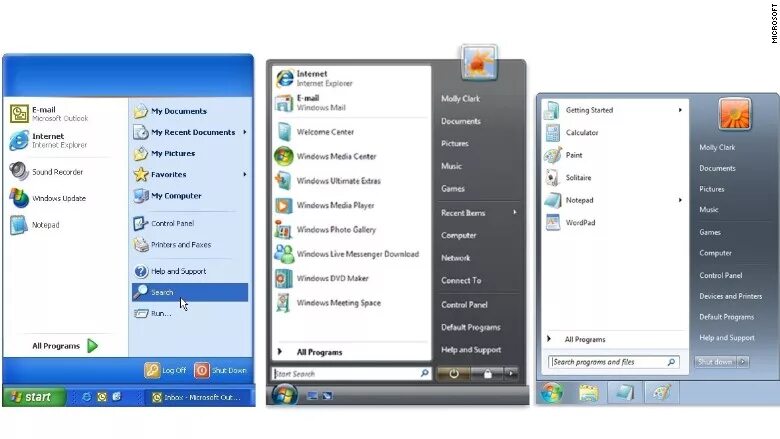Launch Solitaire in Windows 7 menu
Screen dimensions: 780x439
568,177
